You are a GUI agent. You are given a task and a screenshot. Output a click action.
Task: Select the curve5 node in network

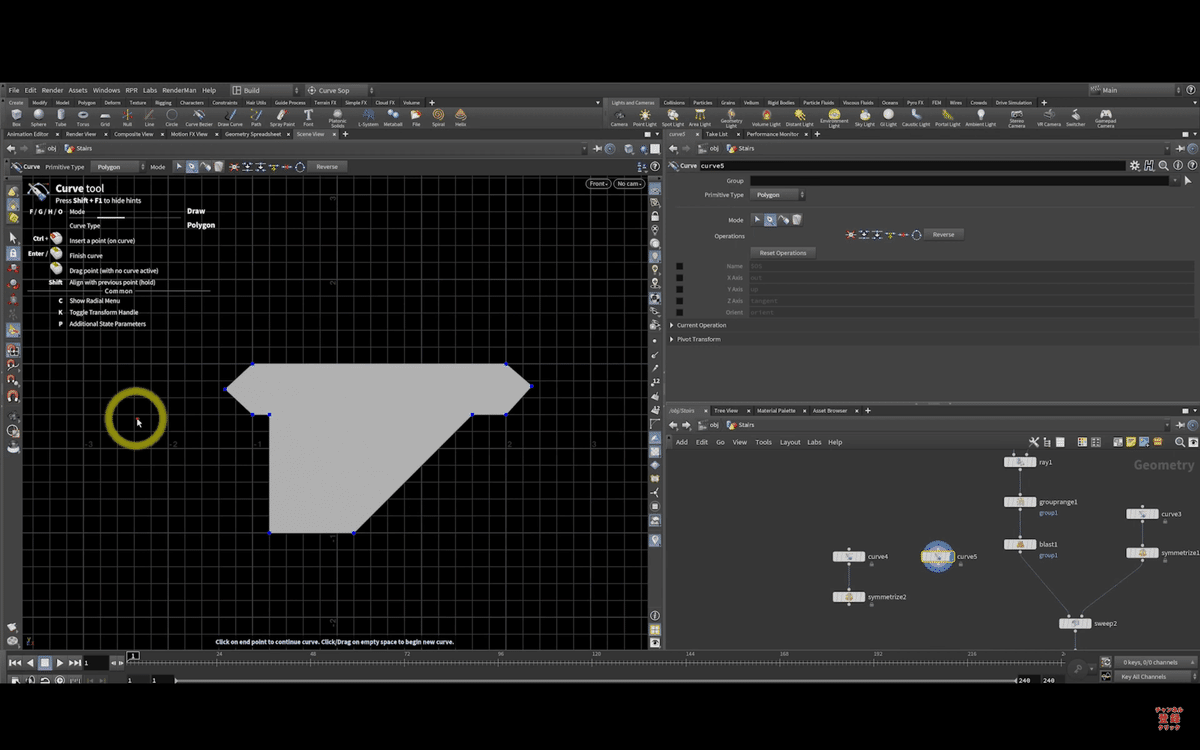pyautogui.click(x=938, y=557)
